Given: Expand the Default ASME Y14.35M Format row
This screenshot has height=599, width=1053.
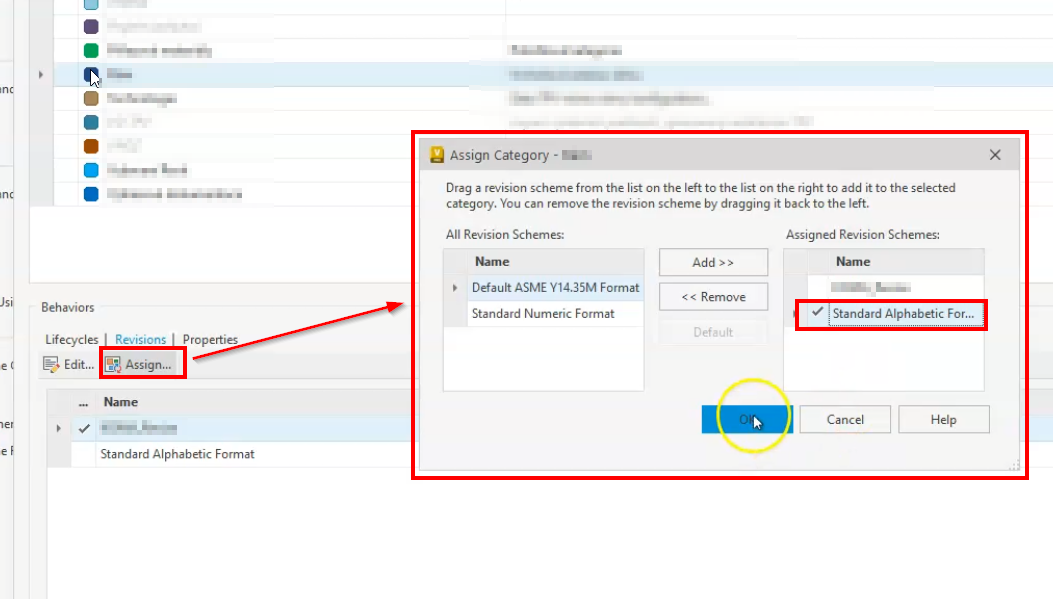Looking at the screenshot, I should 454,287.
